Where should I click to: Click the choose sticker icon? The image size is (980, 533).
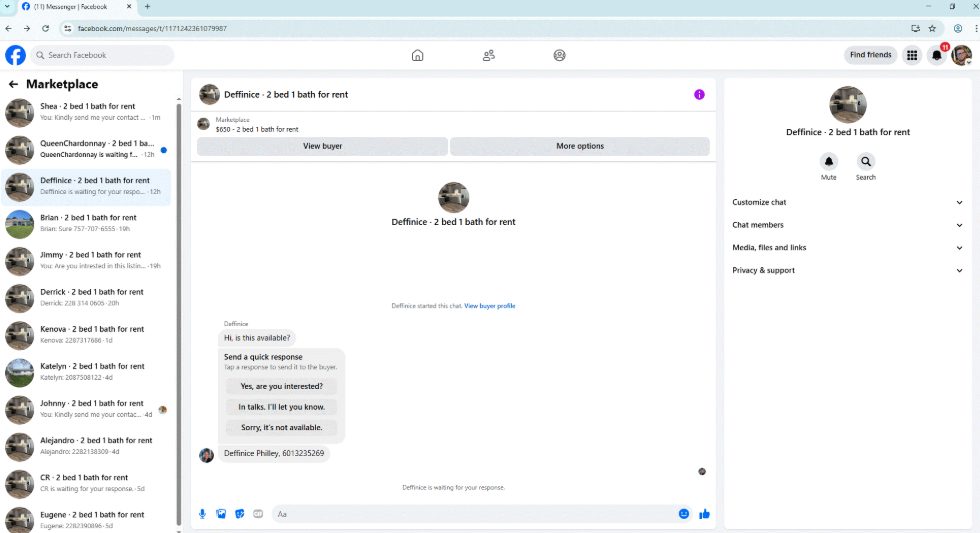240,514
